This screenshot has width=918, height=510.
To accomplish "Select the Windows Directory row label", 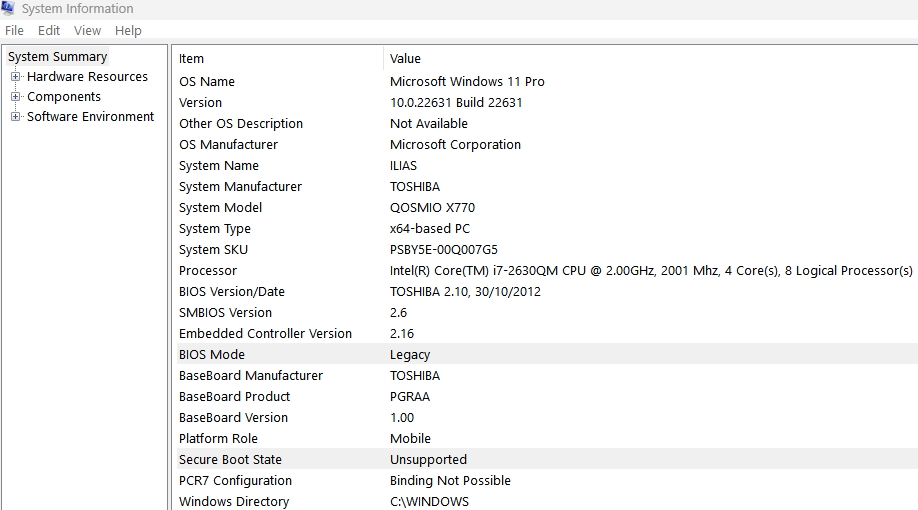I will pyautogui.click(x=234, y=502).
